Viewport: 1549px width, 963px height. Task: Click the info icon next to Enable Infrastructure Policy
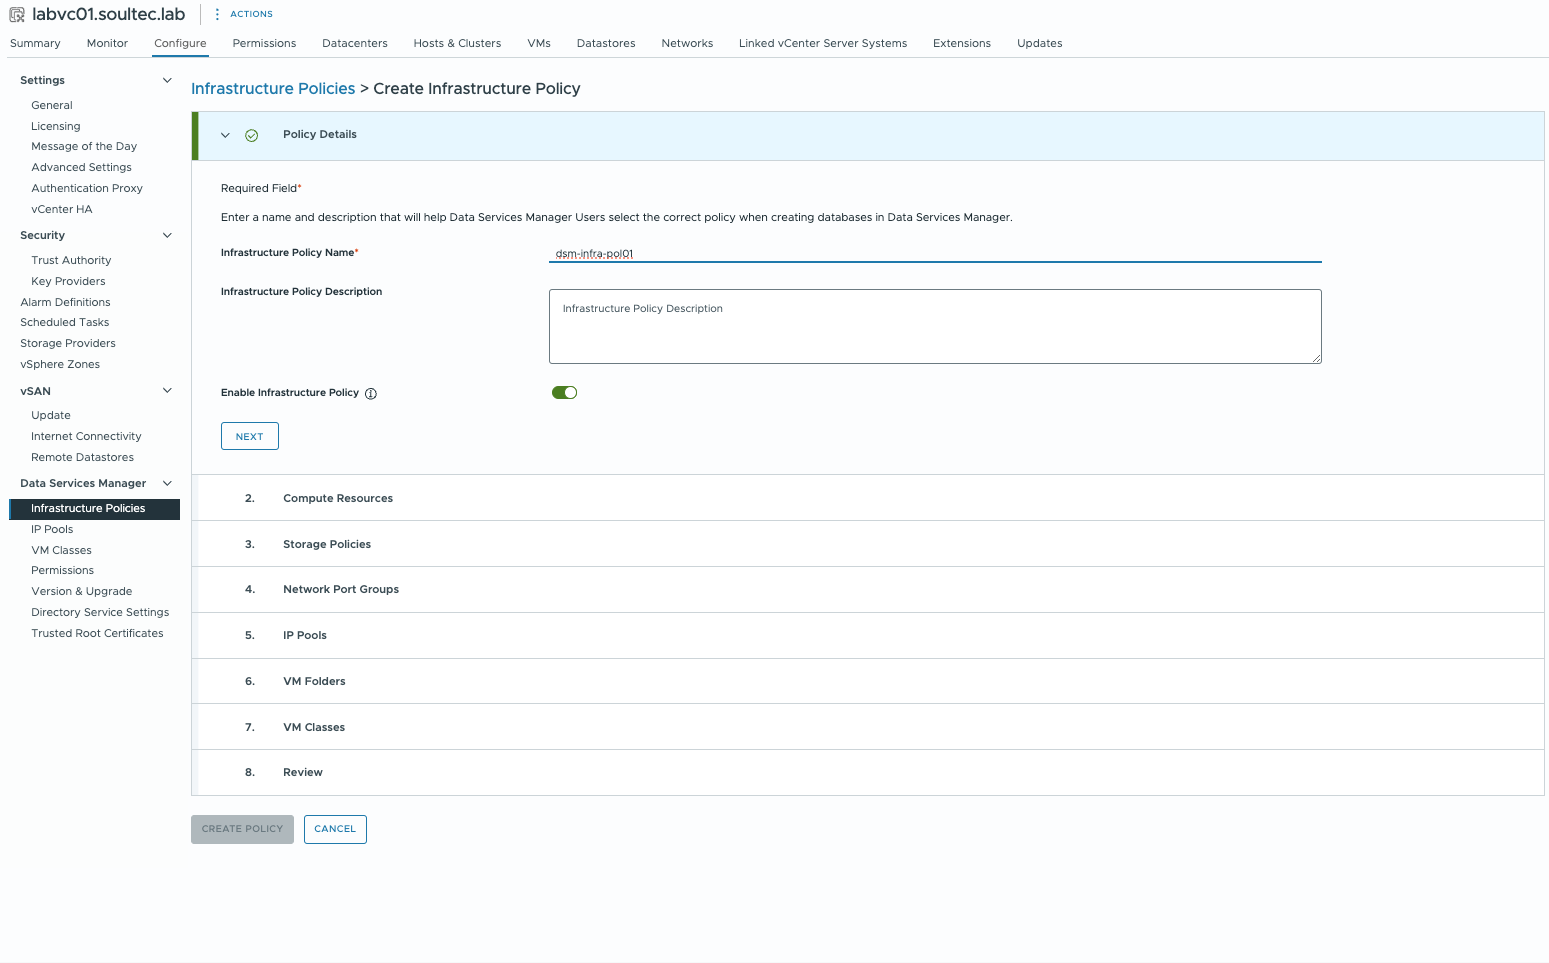[x=371, y=394]
